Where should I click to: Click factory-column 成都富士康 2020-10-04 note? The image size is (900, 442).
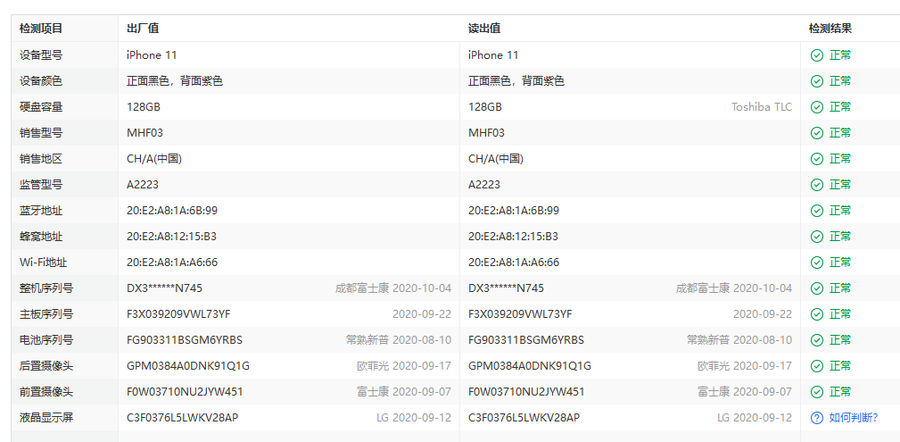pyautogui.click(x=393, y=288)
